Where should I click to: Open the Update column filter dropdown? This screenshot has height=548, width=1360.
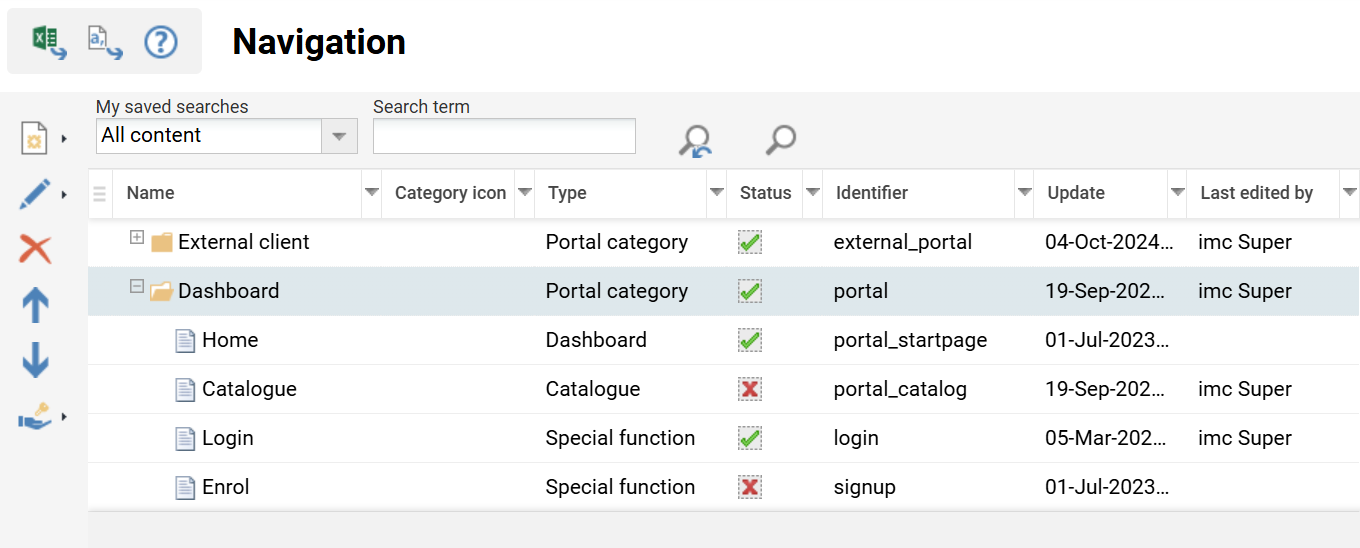point(1178,192)
